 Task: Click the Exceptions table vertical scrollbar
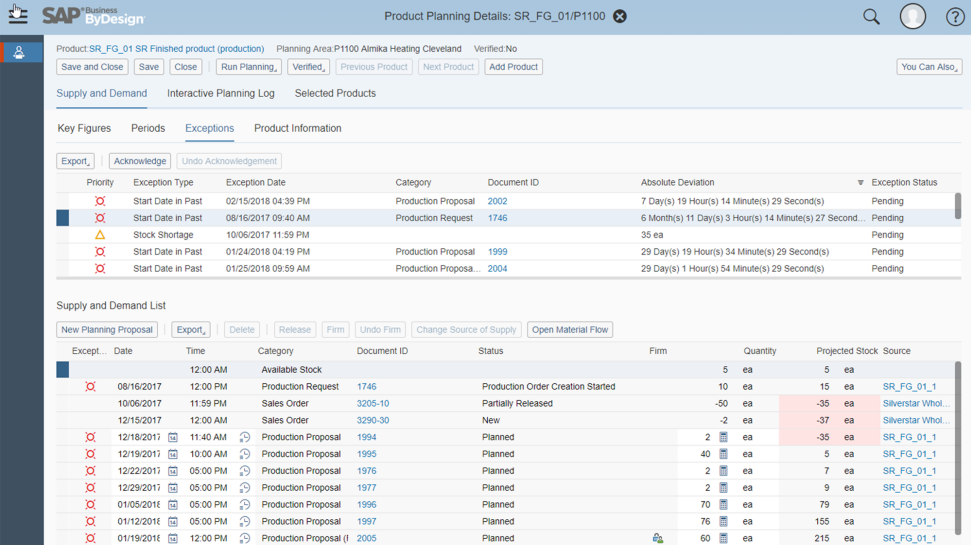tap(958, 206)
